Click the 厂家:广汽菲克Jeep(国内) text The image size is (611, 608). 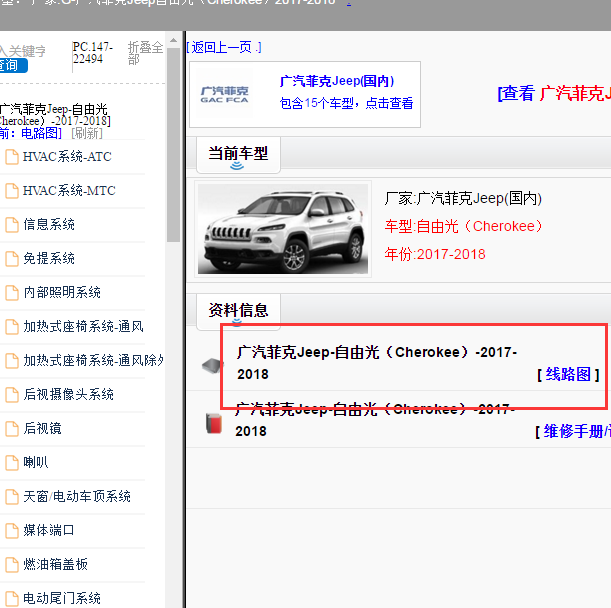click(x=463, y=198)
